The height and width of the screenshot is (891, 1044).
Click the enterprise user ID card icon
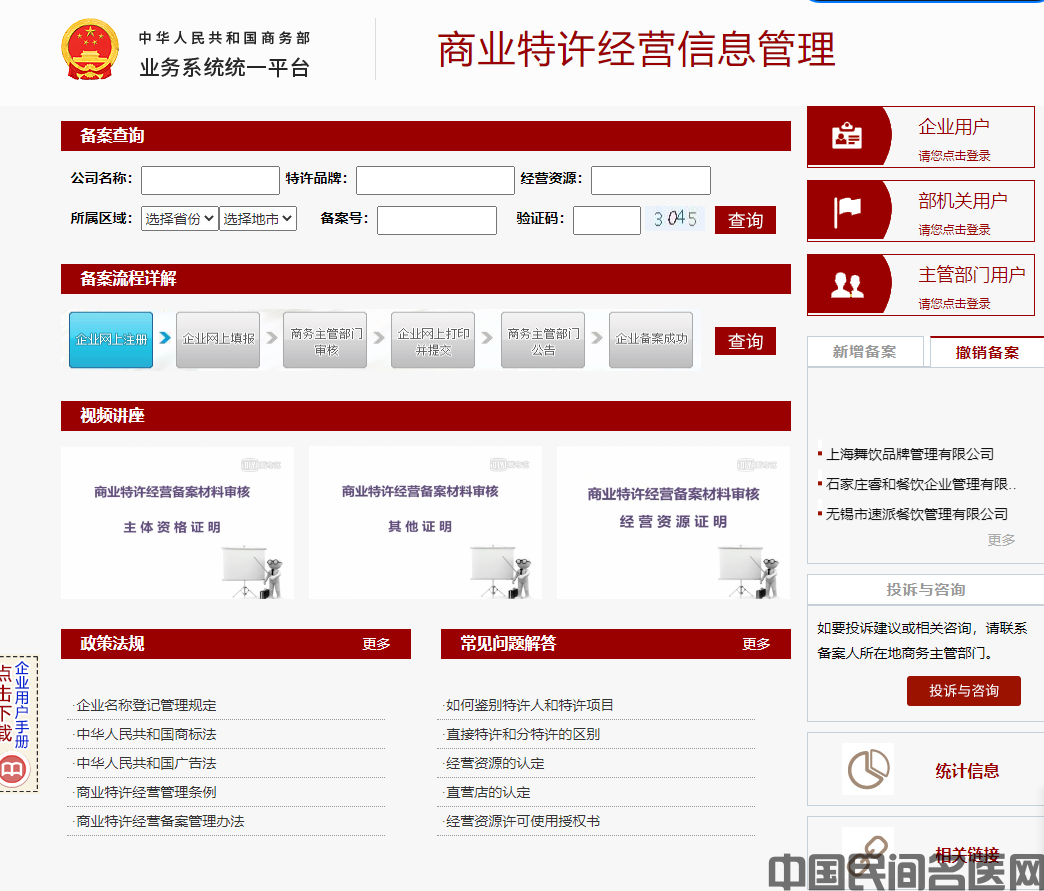(847, 136)
